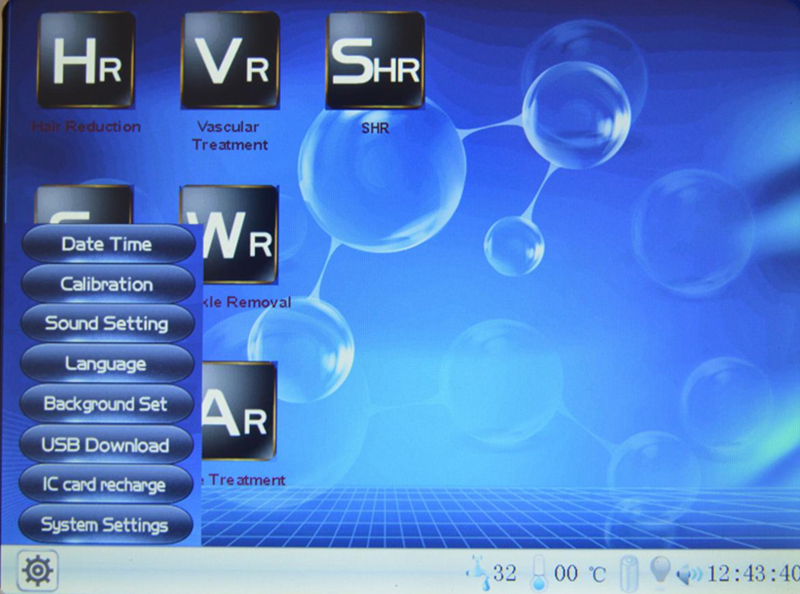Select the AR treatment icon

(x=237, y=411)
